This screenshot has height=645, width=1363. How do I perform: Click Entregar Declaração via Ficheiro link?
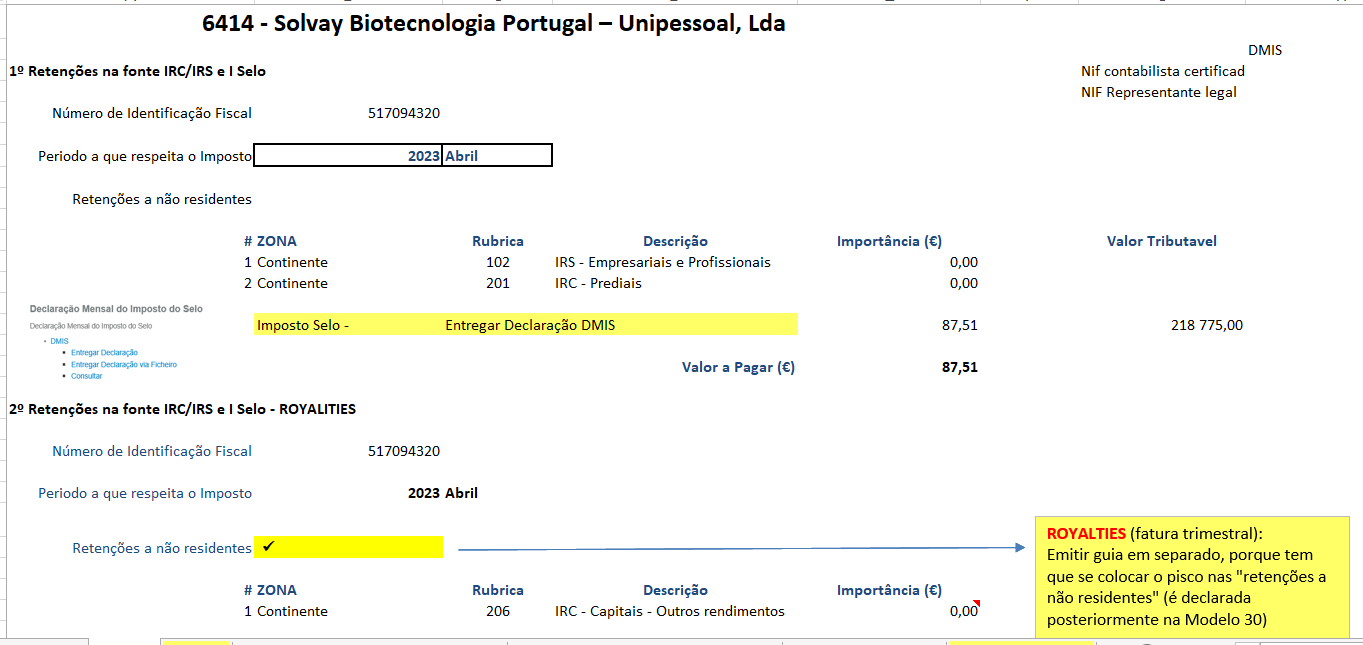coord(123,364)
